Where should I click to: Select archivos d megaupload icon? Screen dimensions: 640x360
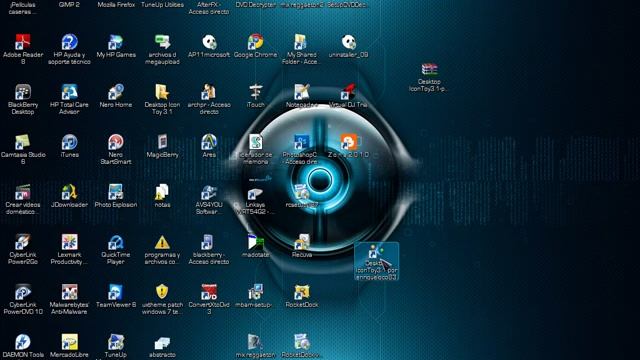click(162, 42)
